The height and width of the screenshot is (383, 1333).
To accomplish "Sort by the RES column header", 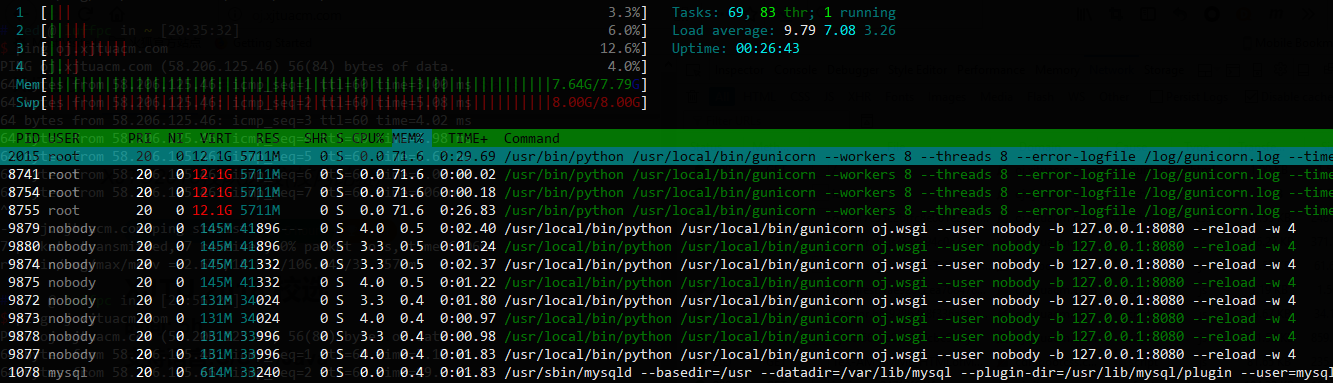I will (268, 138).
